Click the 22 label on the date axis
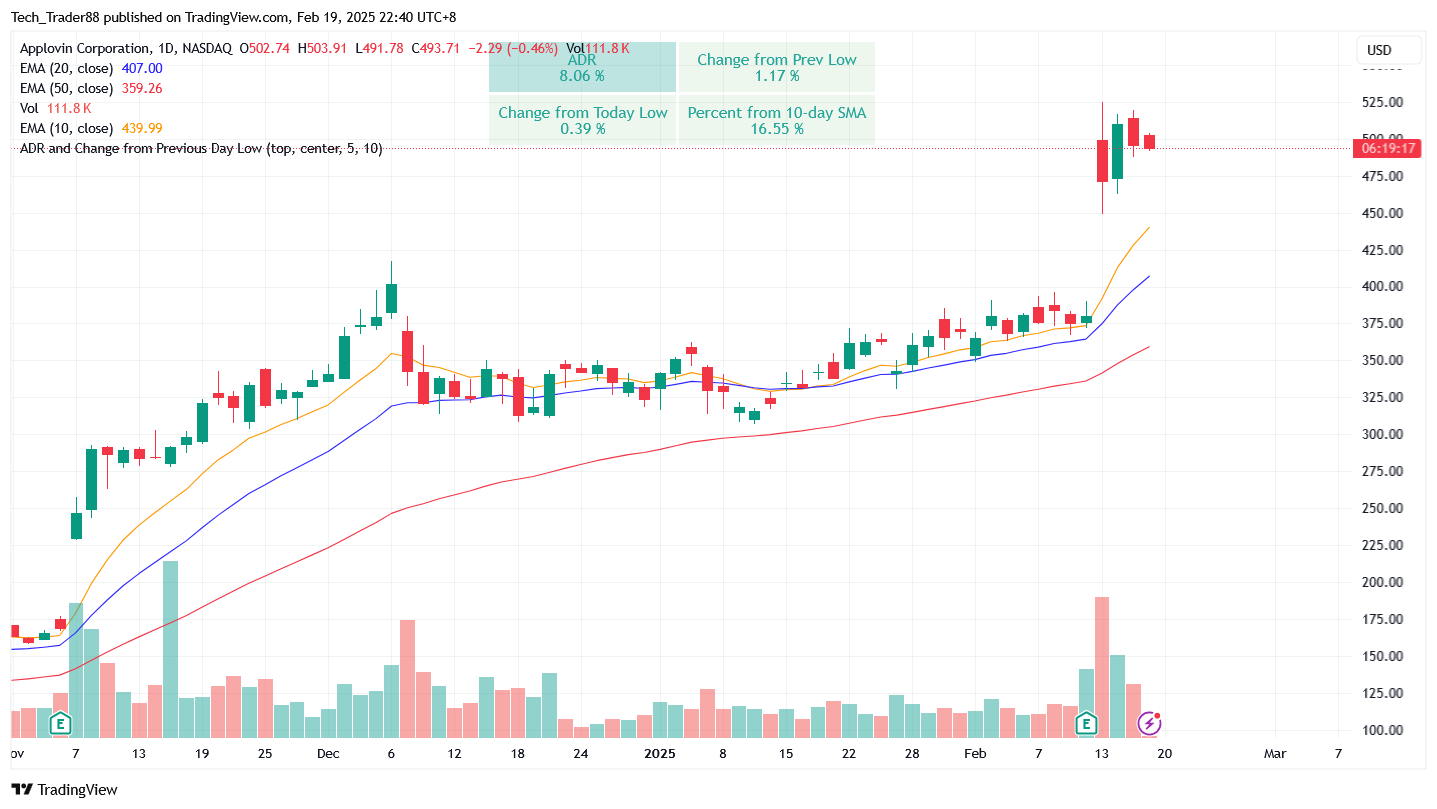Image resolution: width=1437 pixels, height=809 pixels. pos(849,753)
